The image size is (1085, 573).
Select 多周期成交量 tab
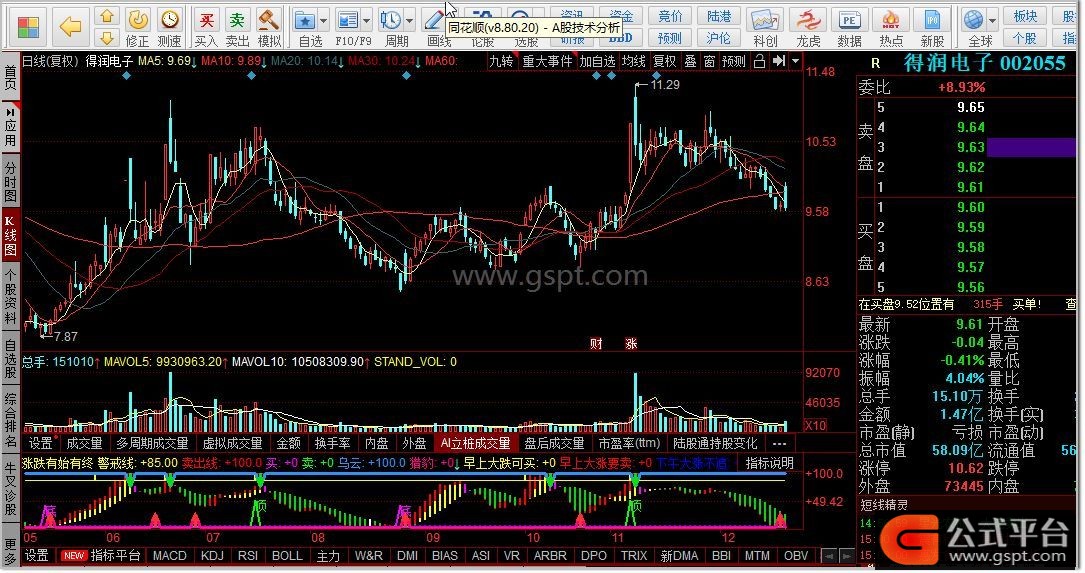(x=152, y=444)
